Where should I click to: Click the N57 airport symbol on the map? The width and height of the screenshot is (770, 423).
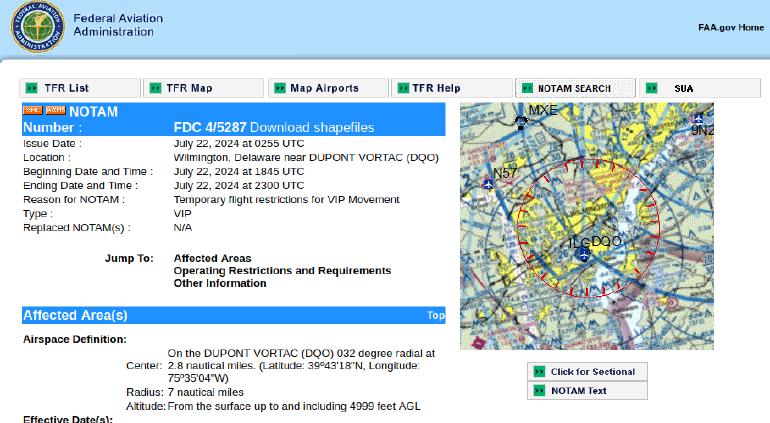point(488,184)
